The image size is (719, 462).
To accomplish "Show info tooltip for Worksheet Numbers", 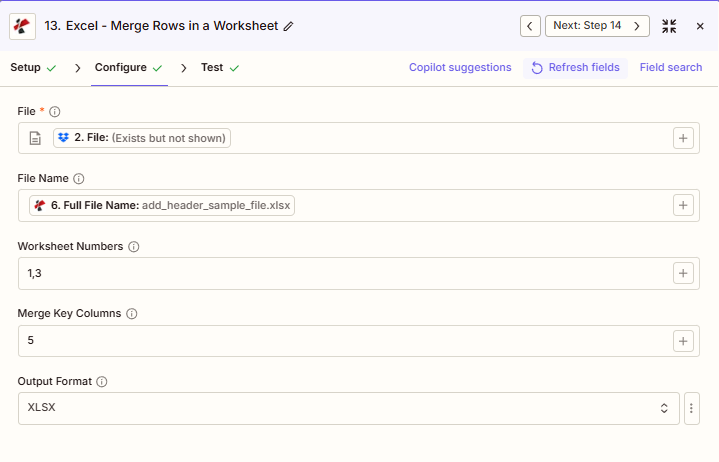I will click(x=133, y=247).
